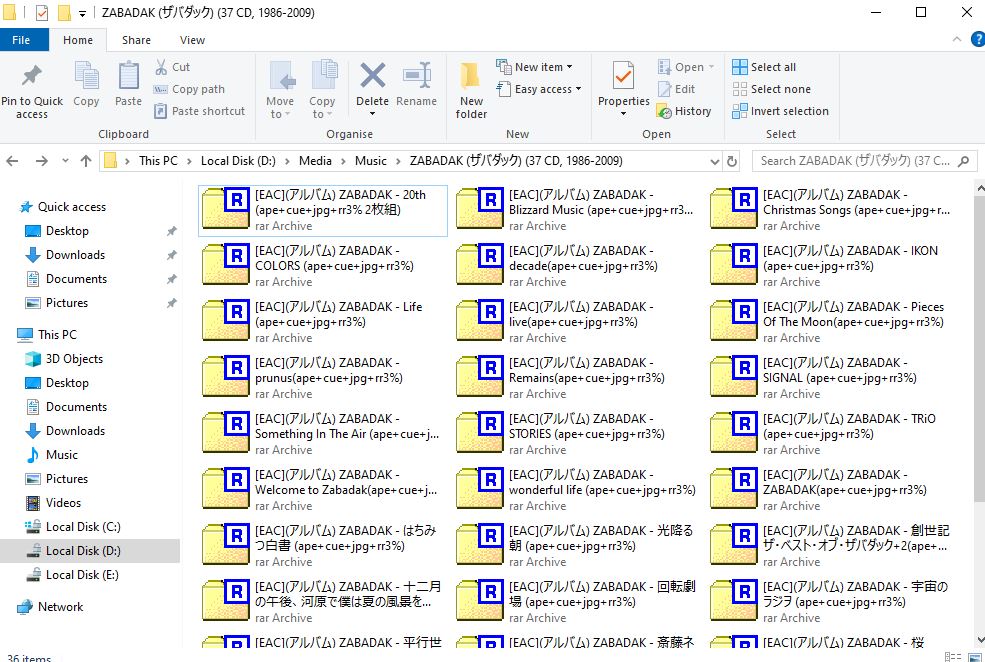The image size is (985, 662).
Task: Click the Pin to Quick access icon
Action: coord(31,77)
